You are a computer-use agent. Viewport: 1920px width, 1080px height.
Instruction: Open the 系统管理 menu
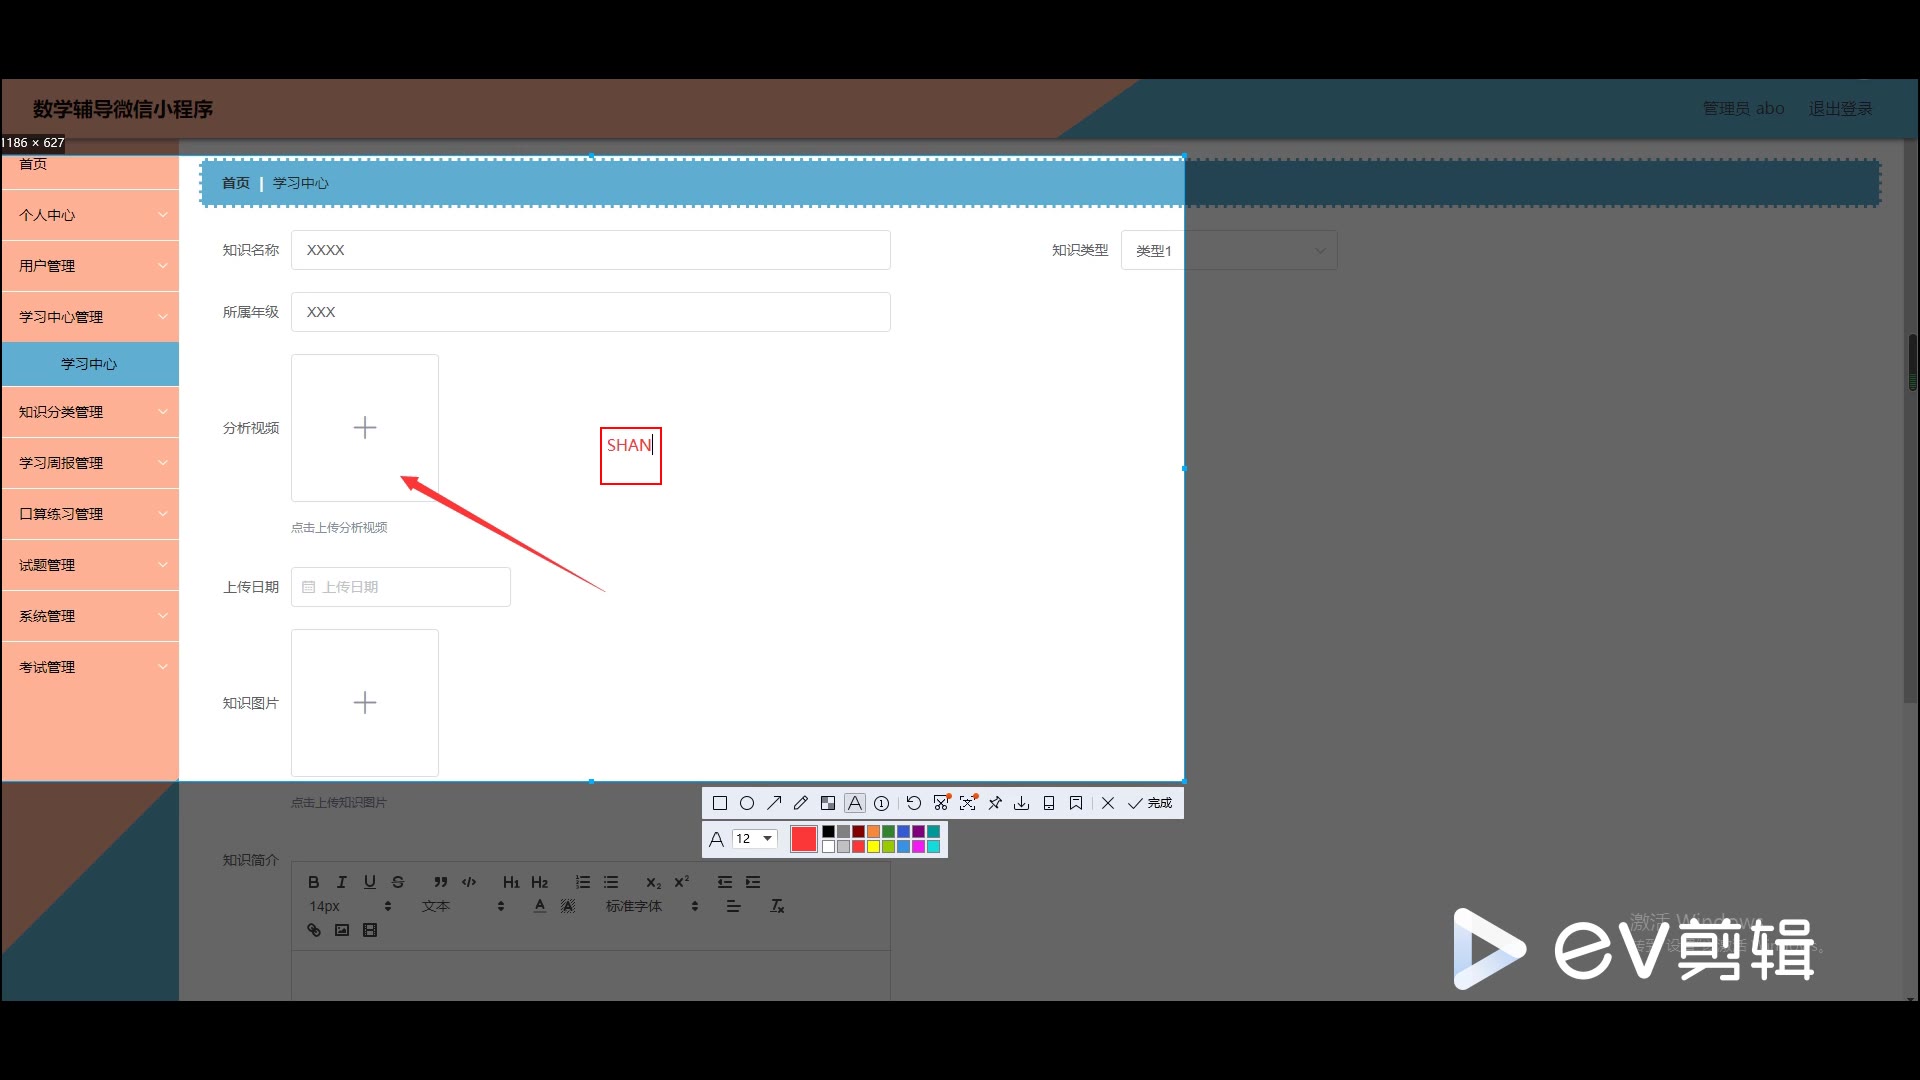[x=90, y=616]
